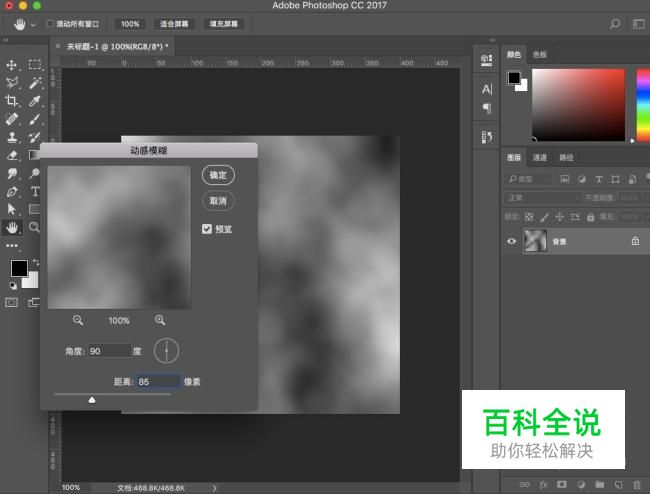This screenshot has width=650, height=494.
Task: Open the search icon in options bar
Action: pyautogui.click(x=615, y=24)
